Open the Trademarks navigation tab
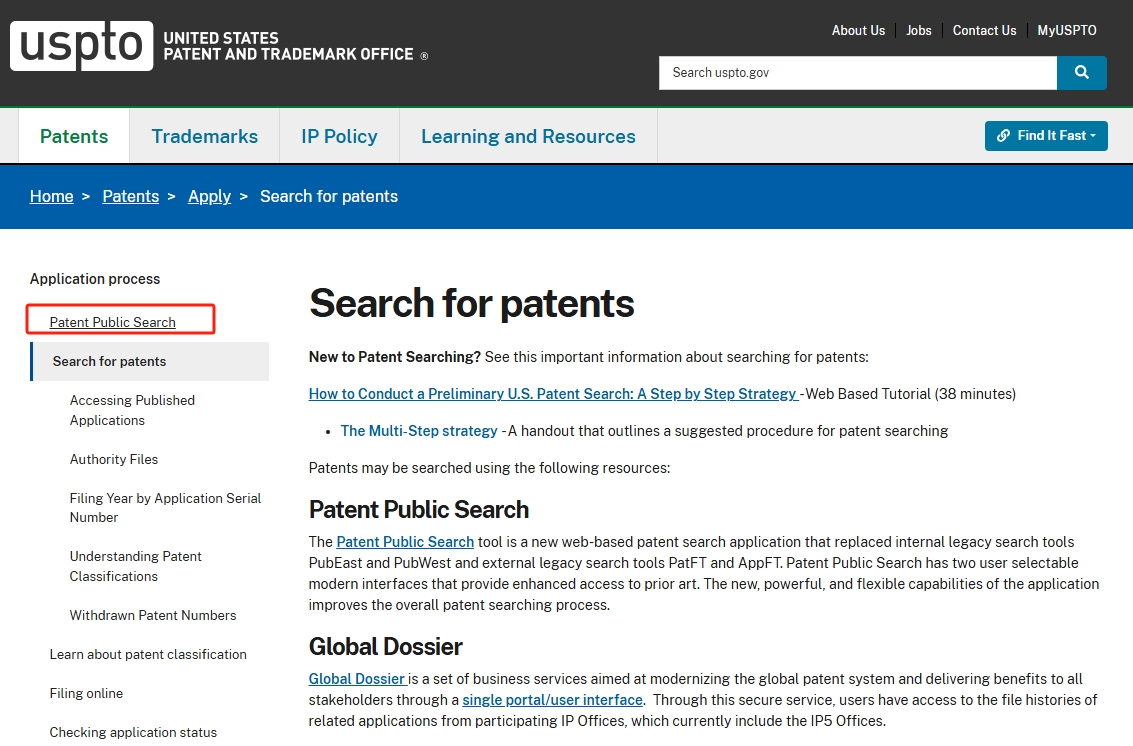 (x=204, y=137)
